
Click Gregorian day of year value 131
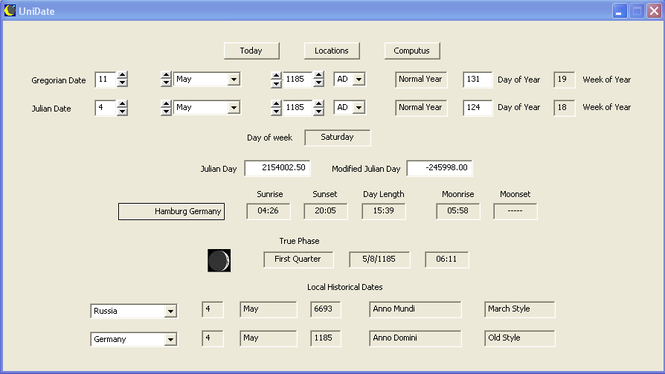(x=478, y=79)
